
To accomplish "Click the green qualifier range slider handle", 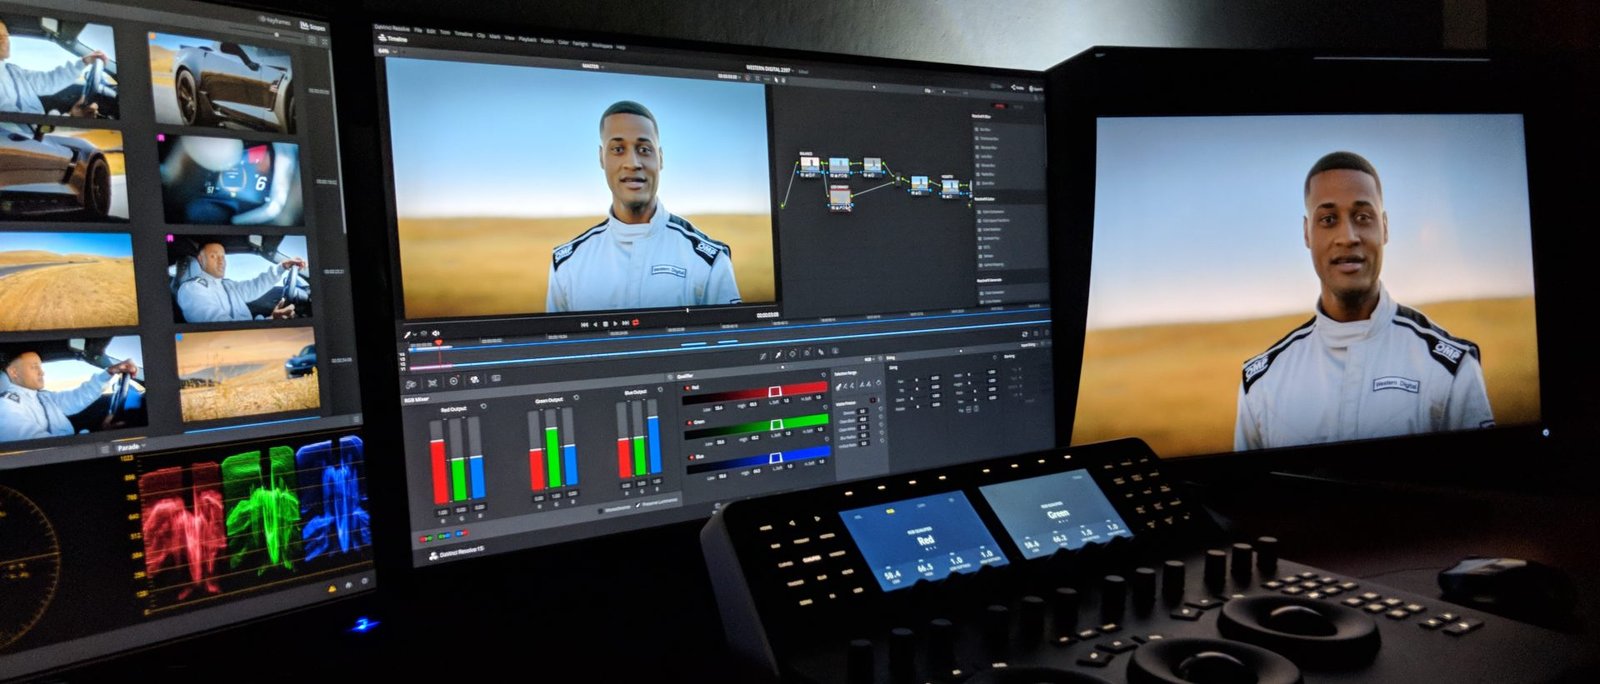I will click(x=774, y=424).
